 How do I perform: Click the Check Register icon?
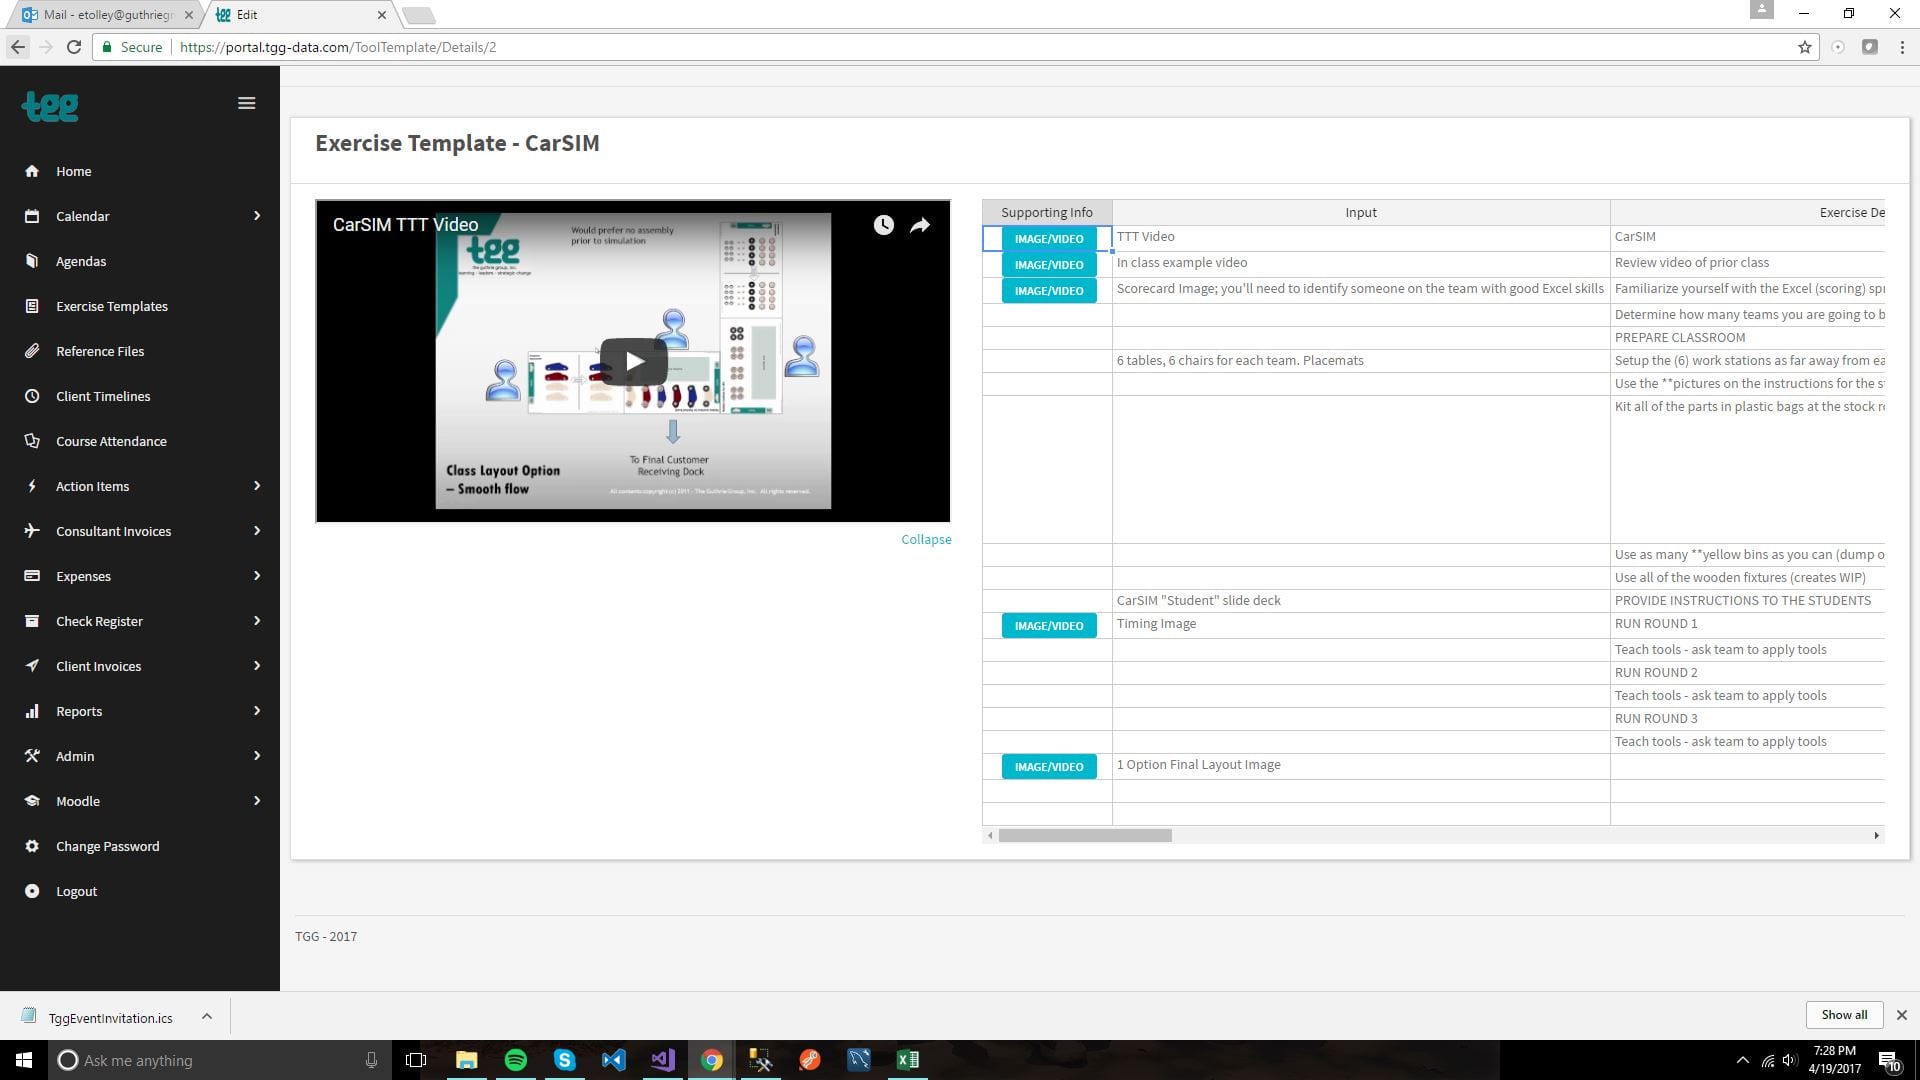tap(32, 621)
